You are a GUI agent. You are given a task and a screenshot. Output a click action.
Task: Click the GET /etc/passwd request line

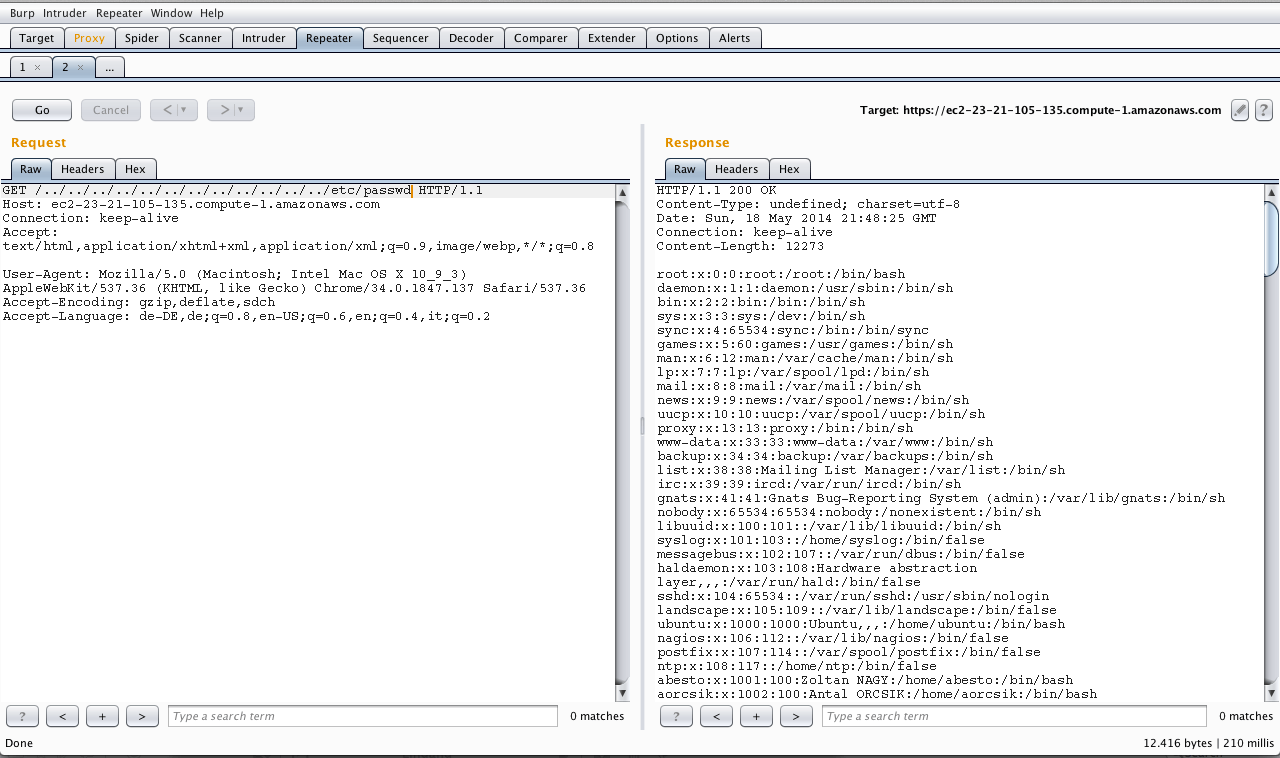pos(243,190)
